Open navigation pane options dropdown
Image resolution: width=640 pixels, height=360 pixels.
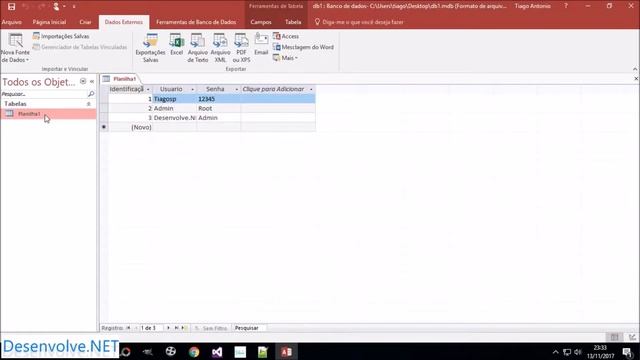[x=83, y=81]
